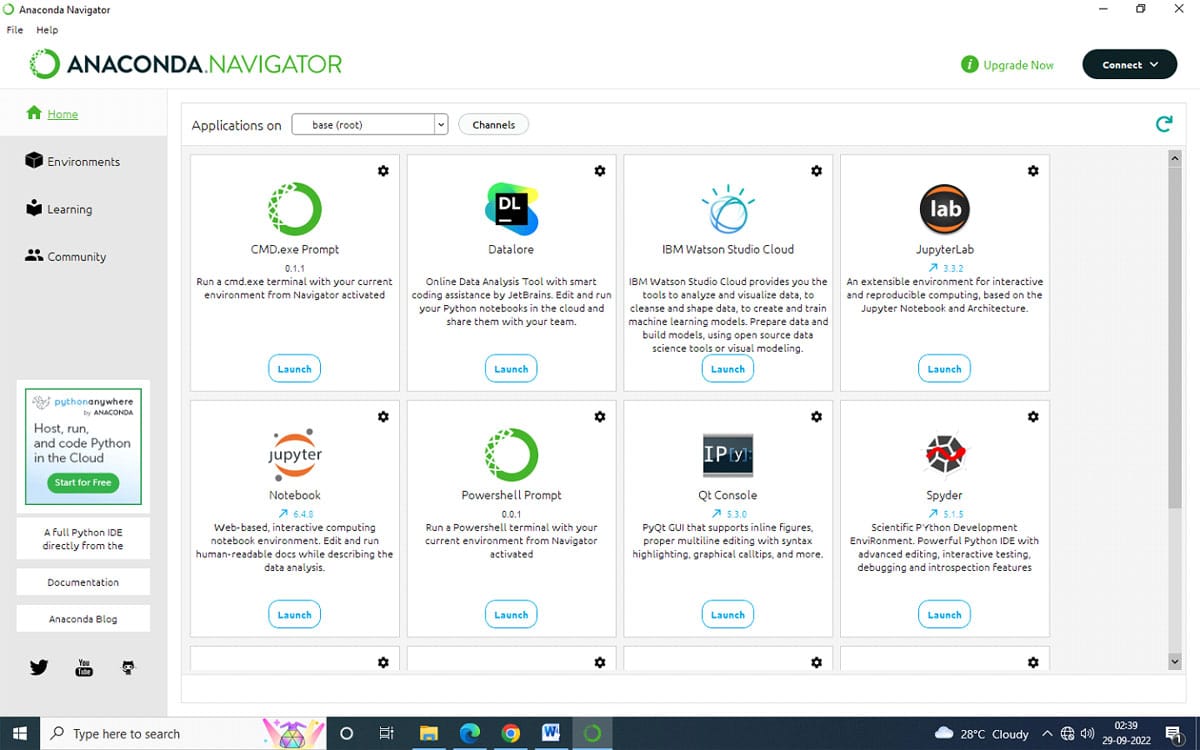Open Microsoft Edge from the taskbar

click(470, 733)
